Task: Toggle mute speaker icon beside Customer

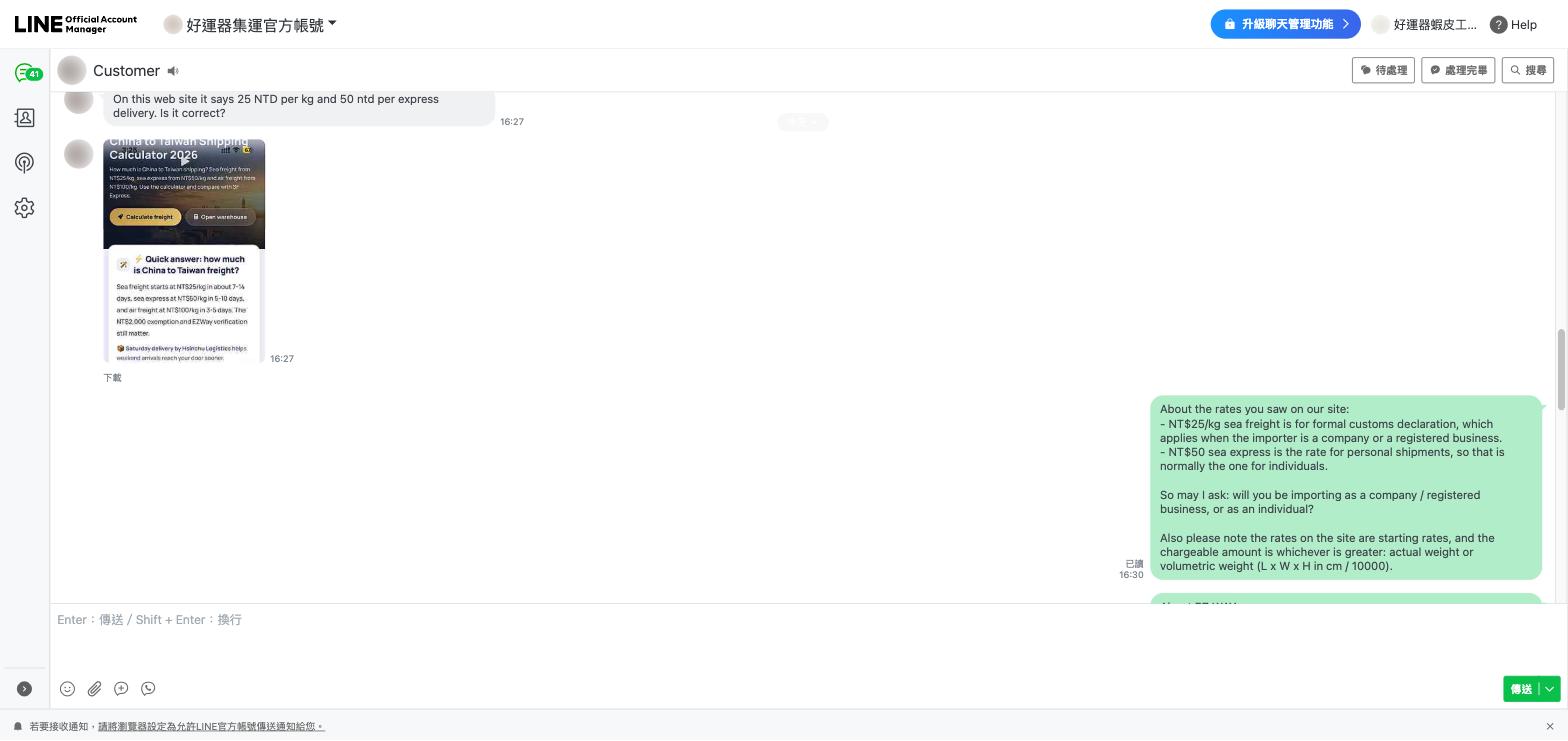Action: 173,71
